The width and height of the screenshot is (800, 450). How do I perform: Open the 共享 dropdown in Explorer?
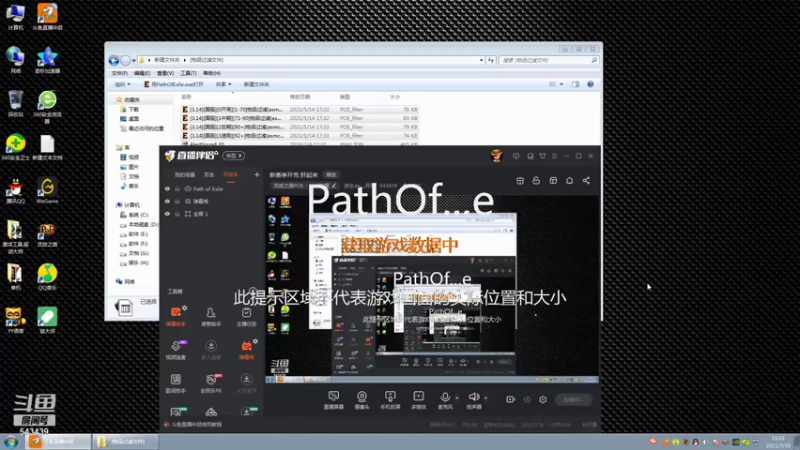tap(223, 84)
